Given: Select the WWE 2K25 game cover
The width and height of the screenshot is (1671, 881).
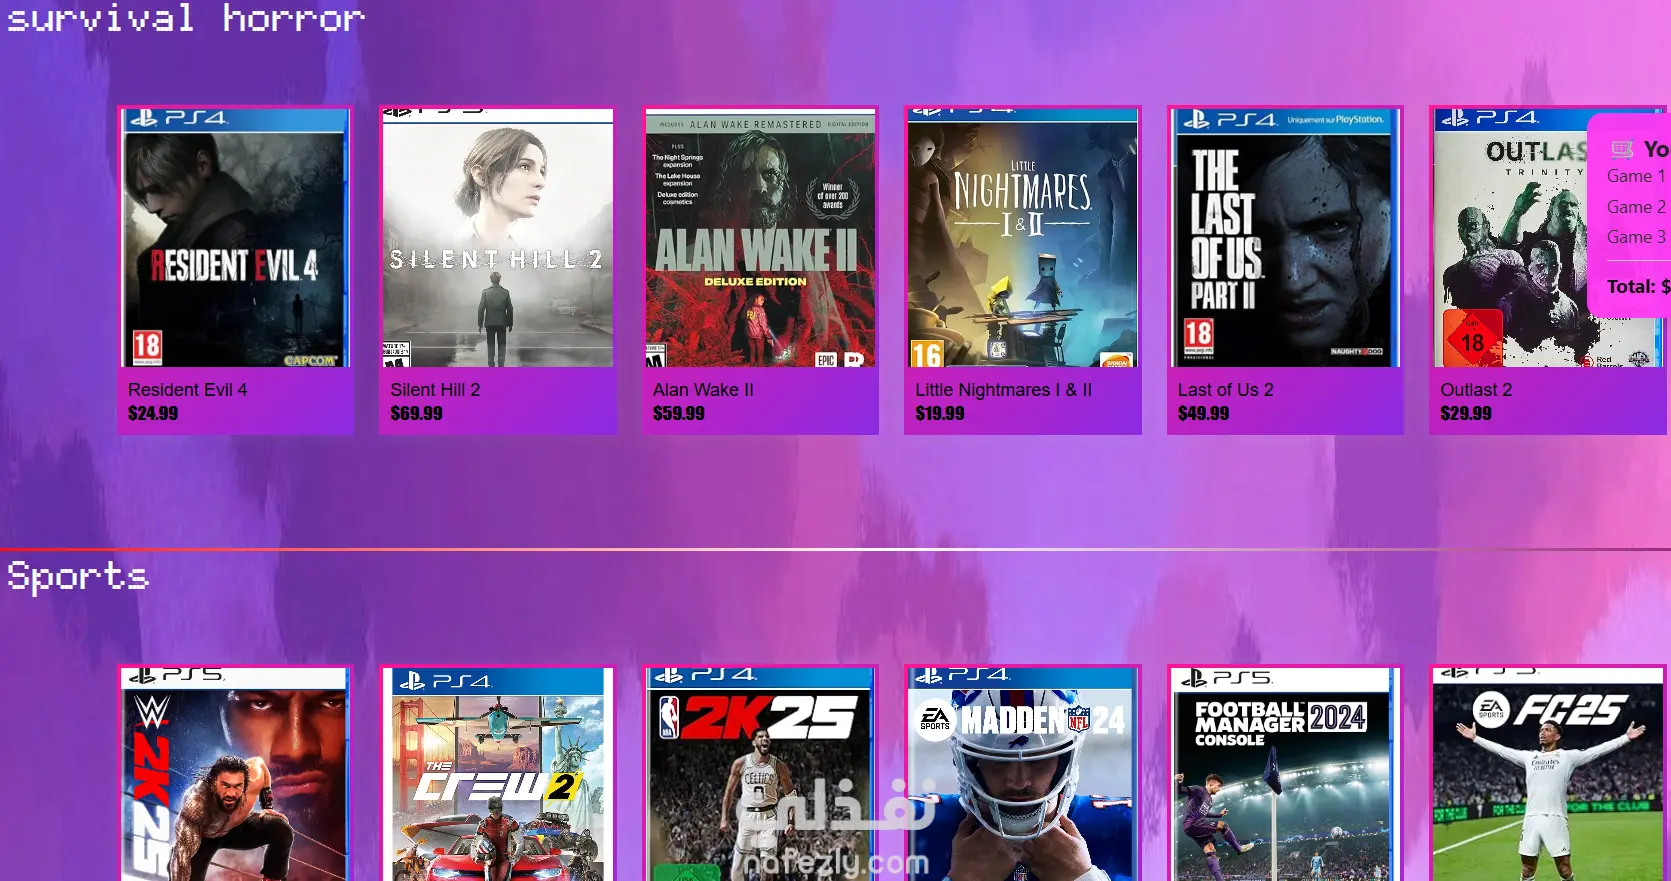Looking at the screenshot, I should click(235, 775).
